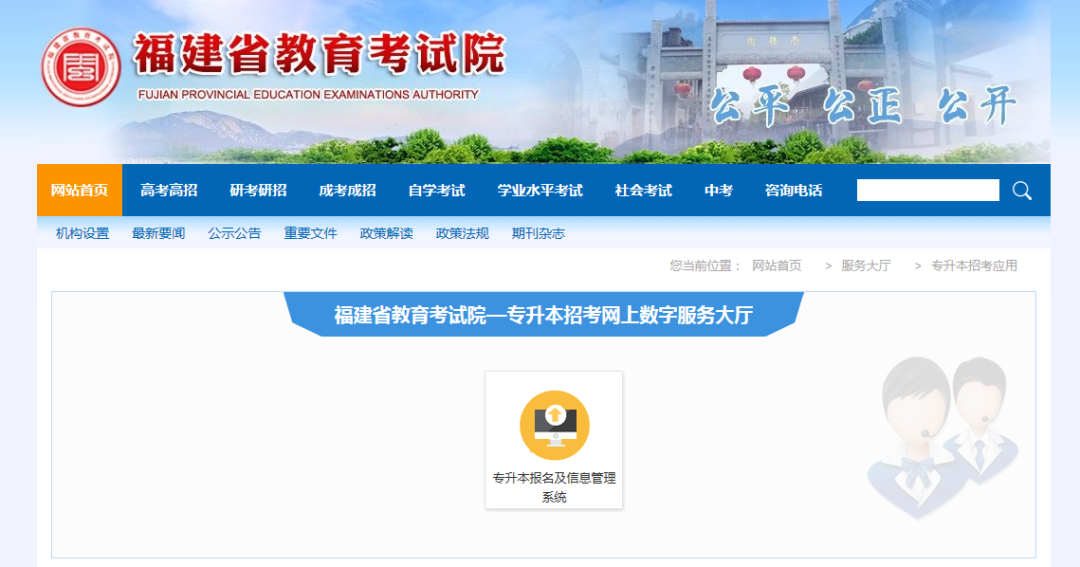1080x567 pixels.
Task: Select 研考研招 in the navigation bar
Action: tap(258, 190)
